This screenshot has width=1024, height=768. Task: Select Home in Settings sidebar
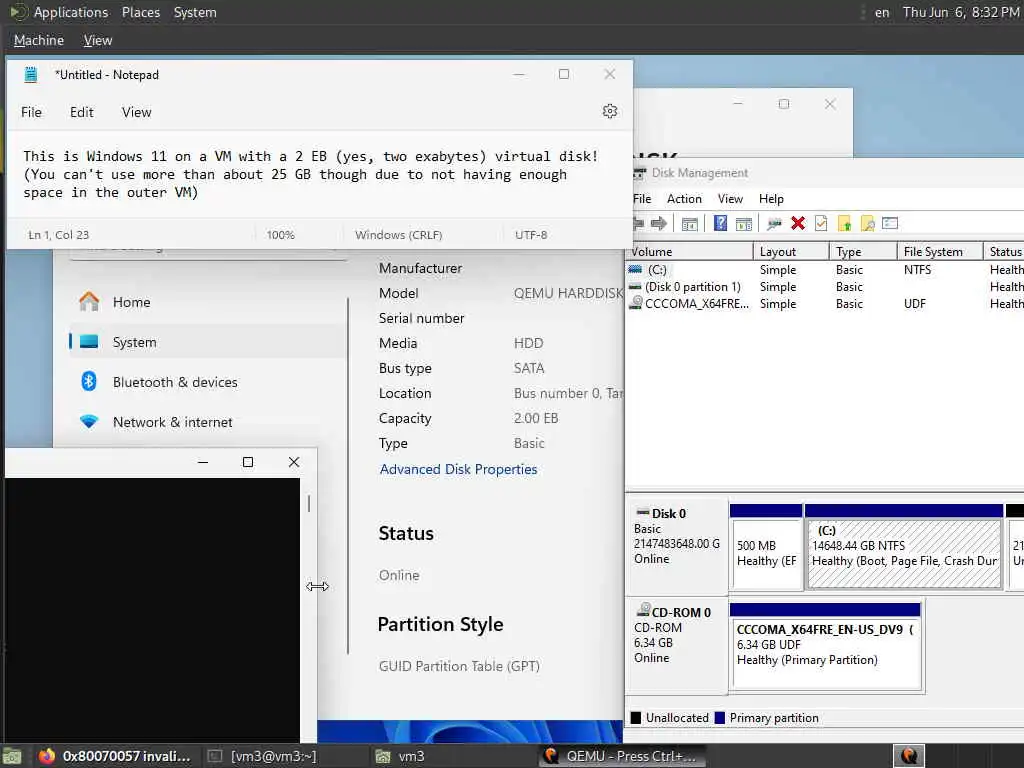[x=208, y=302]
